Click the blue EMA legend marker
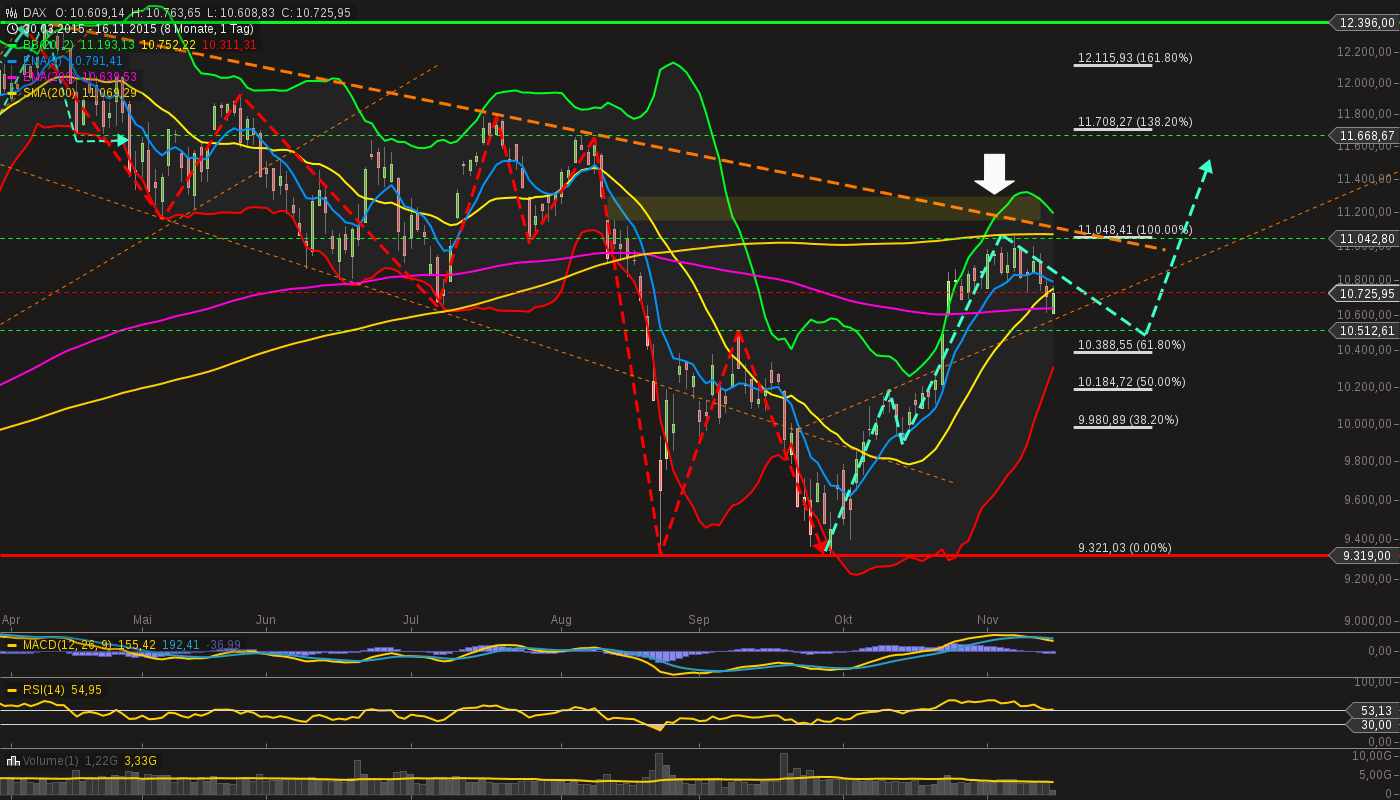Image resolution: width=1400 pixels, height=800 pixels. tap(12, 61)
